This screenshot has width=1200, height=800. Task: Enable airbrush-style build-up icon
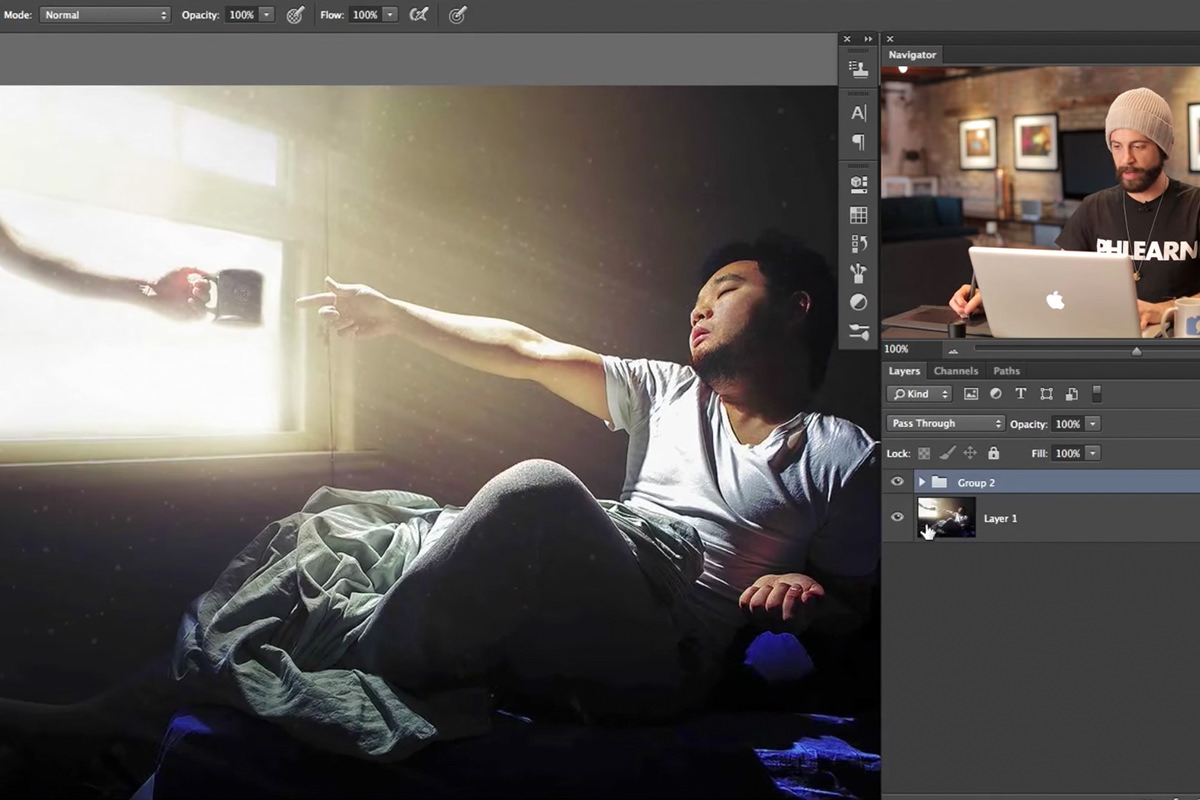point(420,15)
